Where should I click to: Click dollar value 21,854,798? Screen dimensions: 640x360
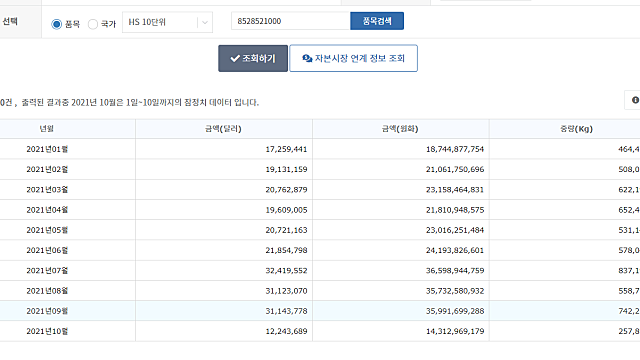(286, 250)
